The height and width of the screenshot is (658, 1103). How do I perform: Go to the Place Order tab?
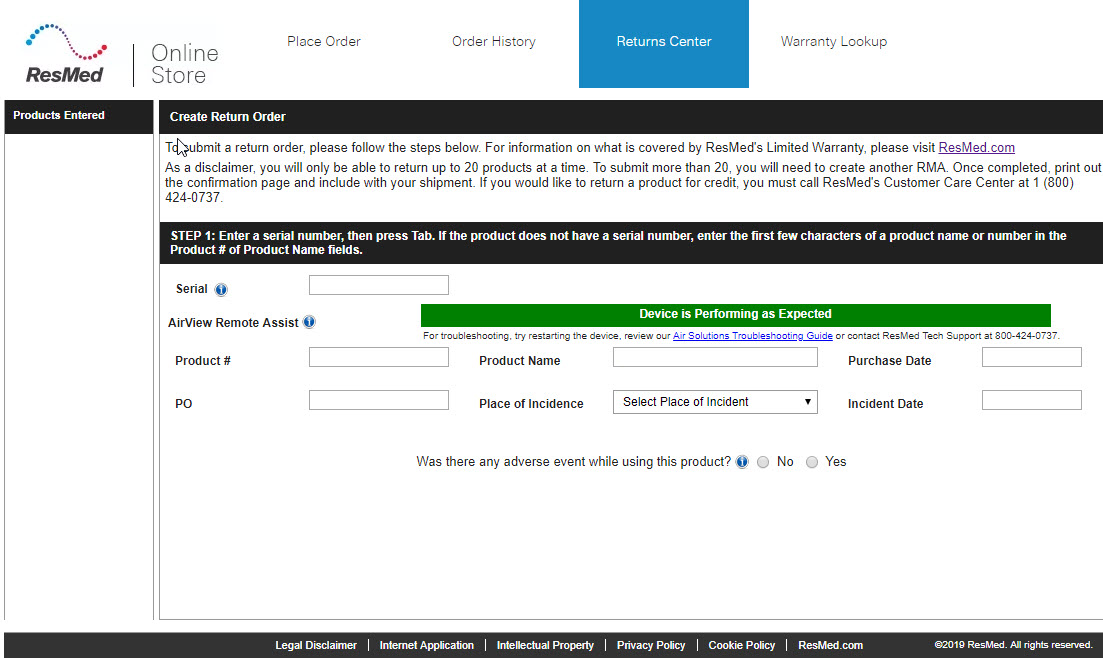pyautogui.click(x=323, y=42)
